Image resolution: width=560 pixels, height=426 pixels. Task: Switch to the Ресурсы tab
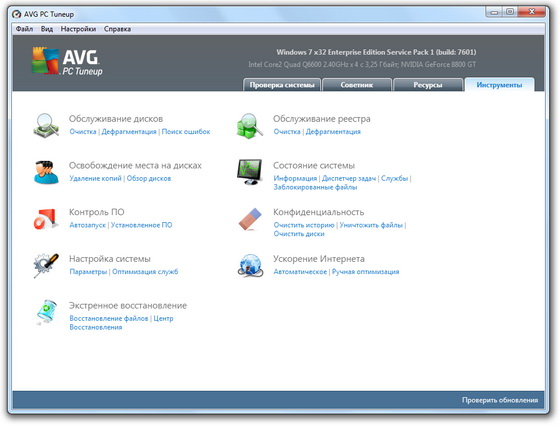[428, 85]
